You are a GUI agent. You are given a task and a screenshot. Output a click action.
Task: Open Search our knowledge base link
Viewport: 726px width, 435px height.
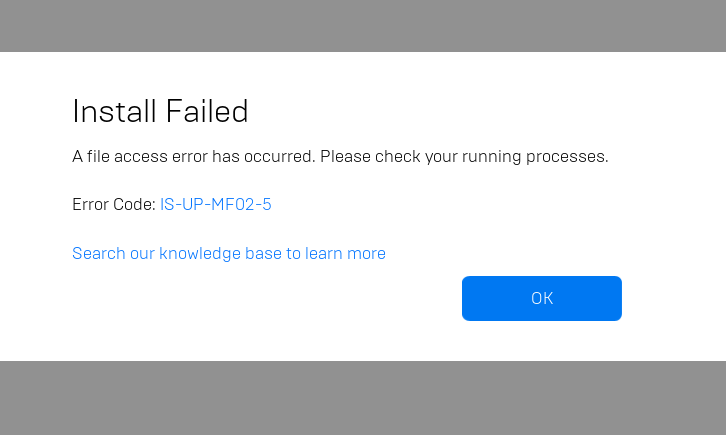pos(229,254)
